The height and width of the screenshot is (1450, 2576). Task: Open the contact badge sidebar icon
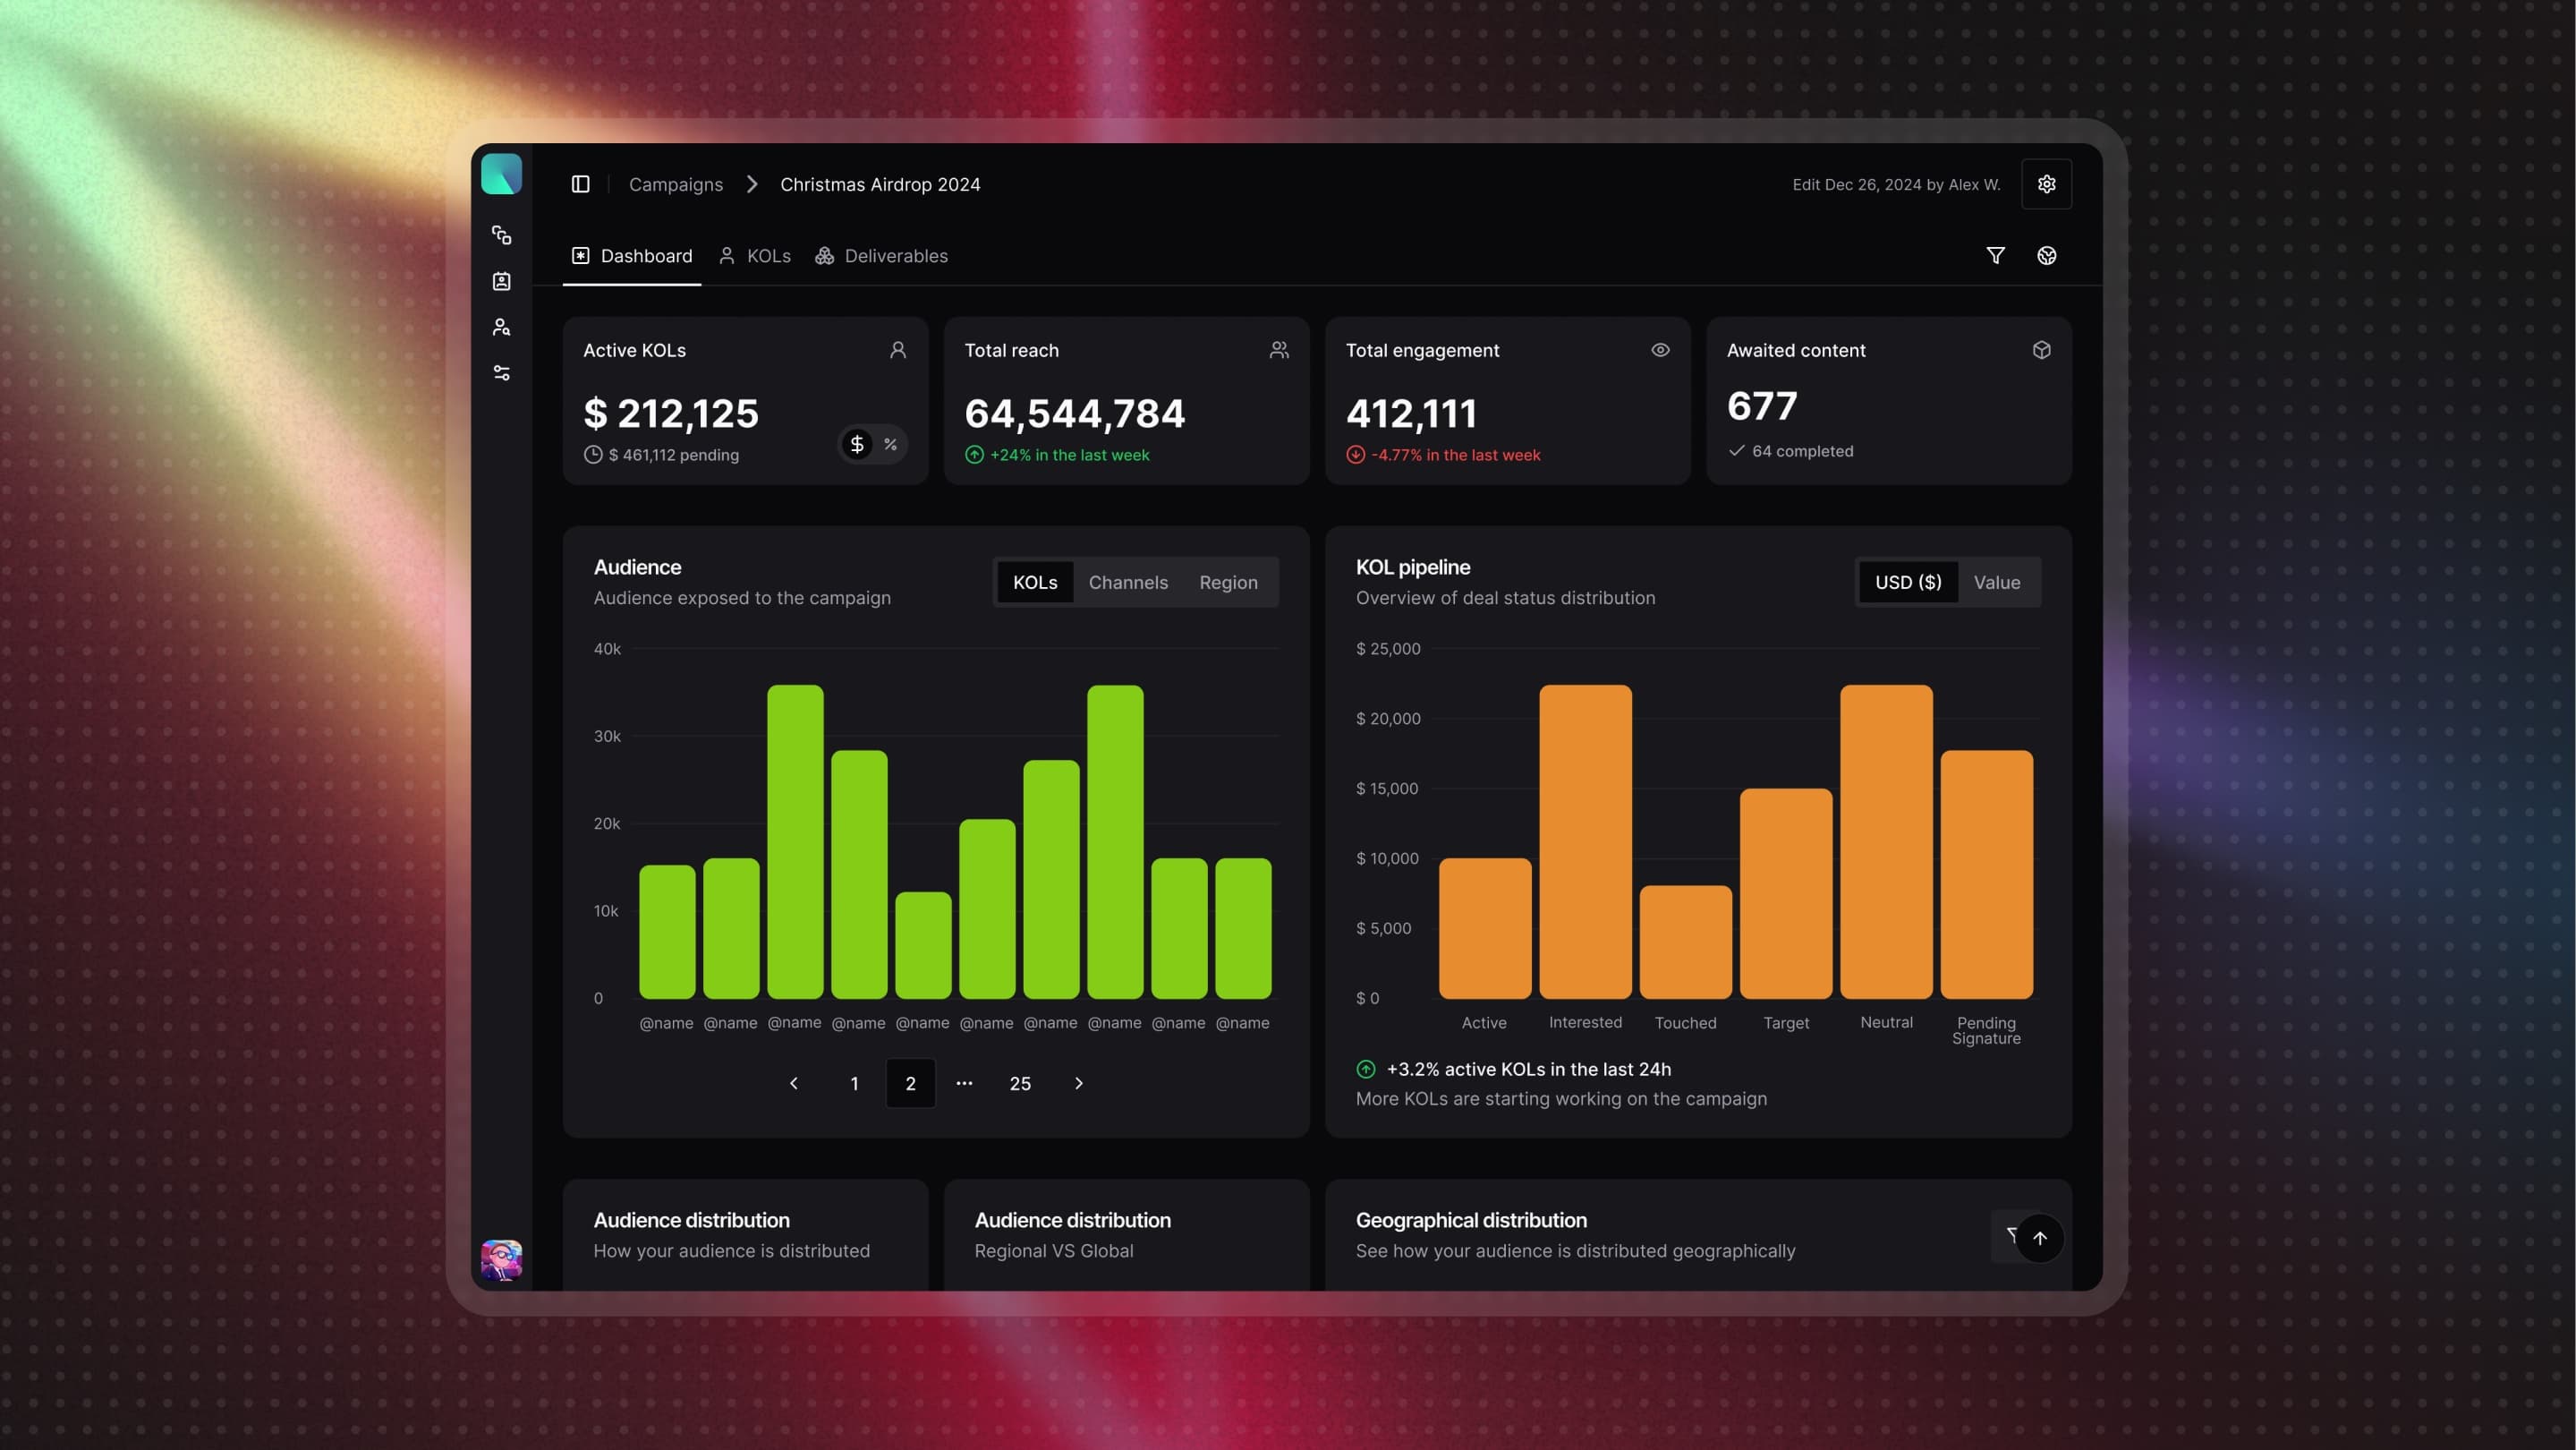[501, 281]
